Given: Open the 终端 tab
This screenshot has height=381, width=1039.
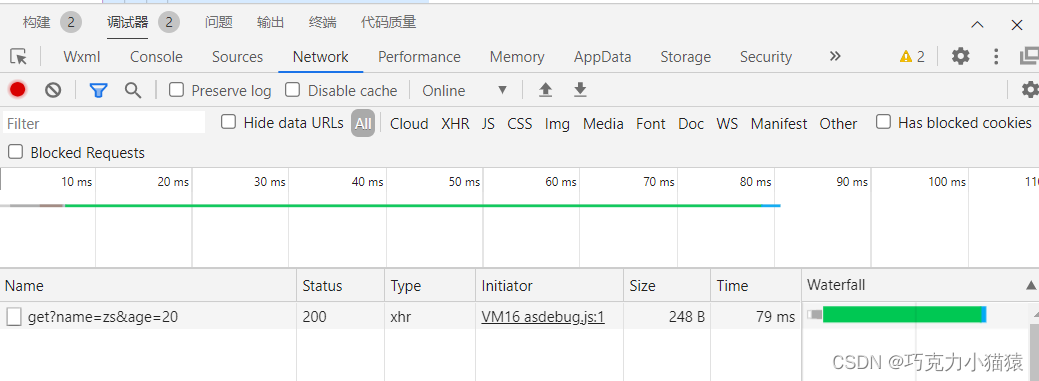Looking at the screenshot, I should 323,23.
